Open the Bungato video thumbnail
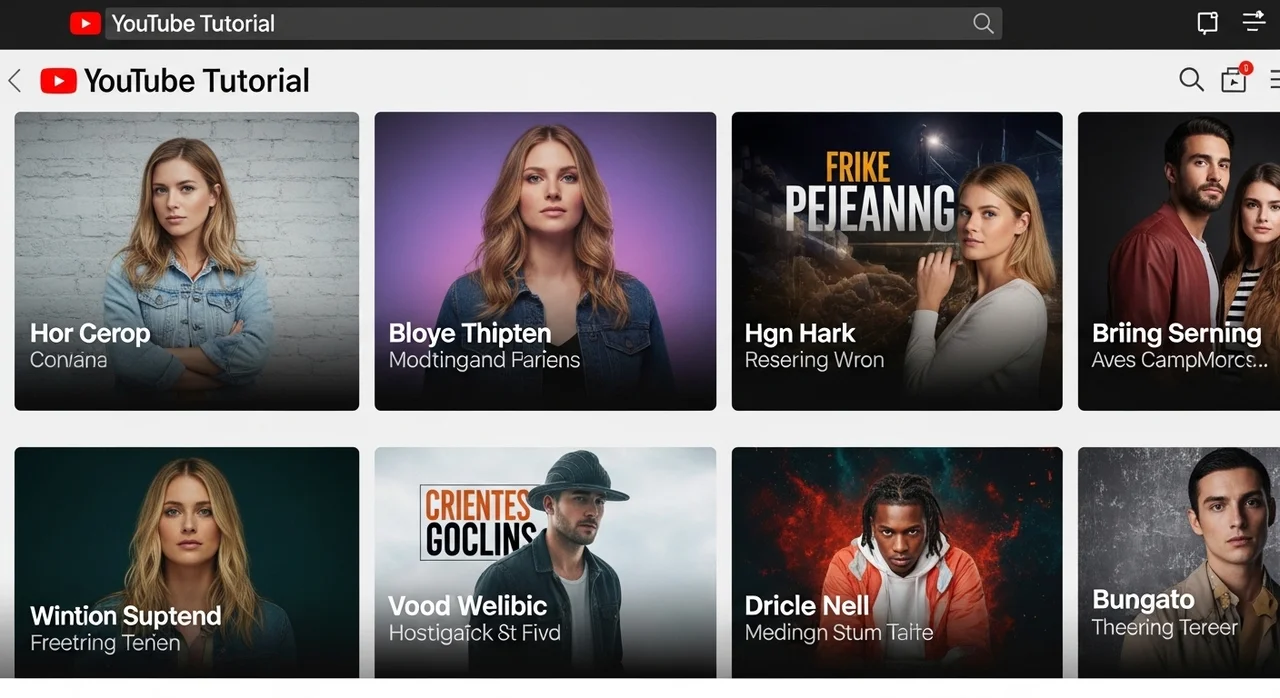 1178,562
